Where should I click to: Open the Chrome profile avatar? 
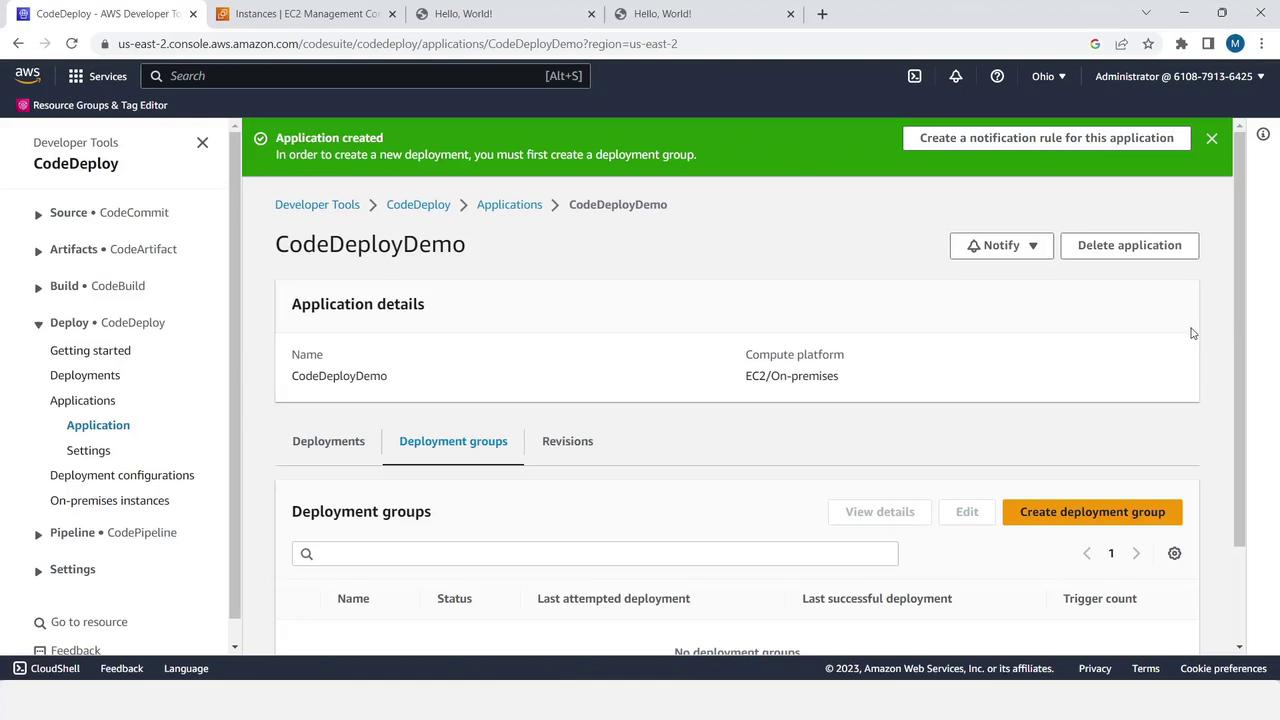[1235, 44]
